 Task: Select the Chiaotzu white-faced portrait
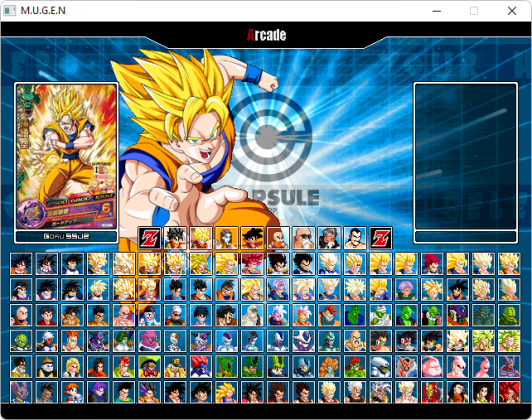[150, 315]
